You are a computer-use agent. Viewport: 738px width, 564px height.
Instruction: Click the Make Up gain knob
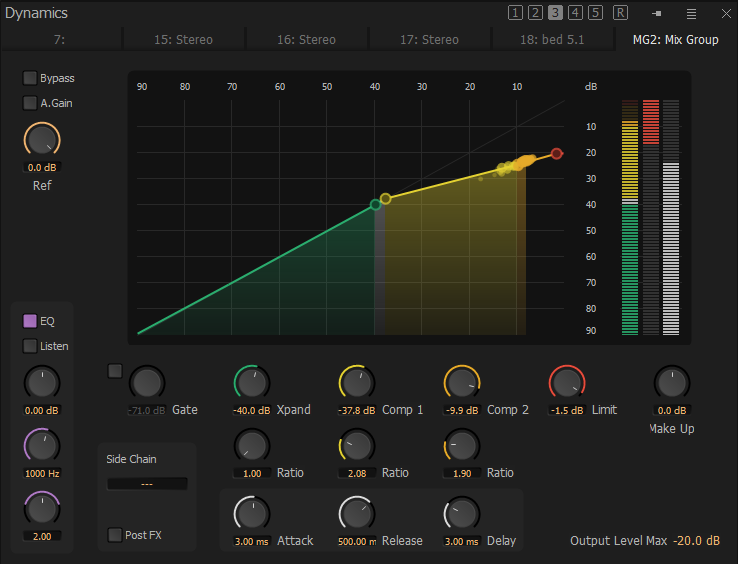tap(671, 383)
